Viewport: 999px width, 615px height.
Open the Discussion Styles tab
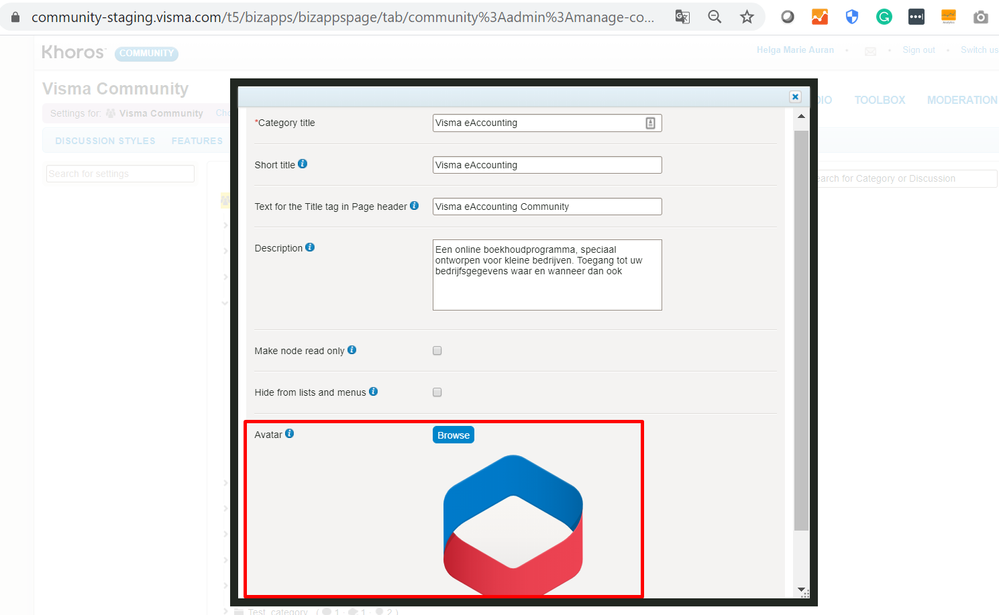(x=105, y=141)
